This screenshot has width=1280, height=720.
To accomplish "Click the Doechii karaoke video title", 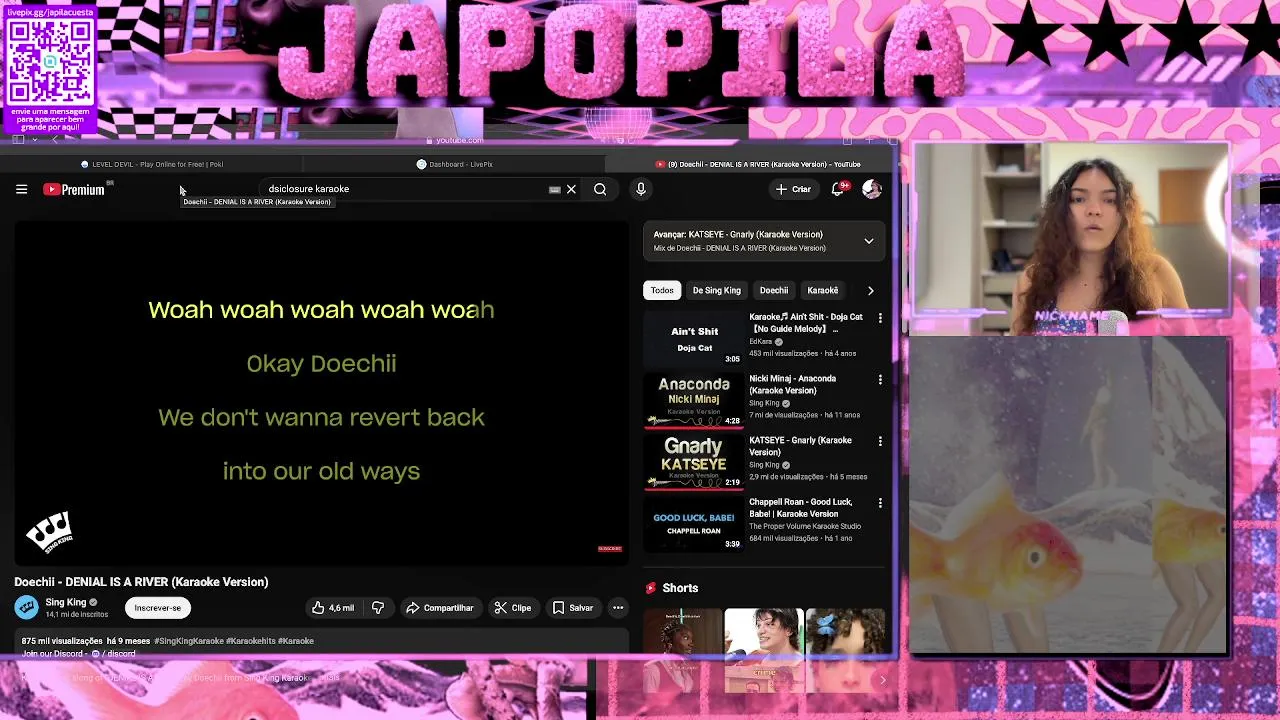I will pos(141,582).
